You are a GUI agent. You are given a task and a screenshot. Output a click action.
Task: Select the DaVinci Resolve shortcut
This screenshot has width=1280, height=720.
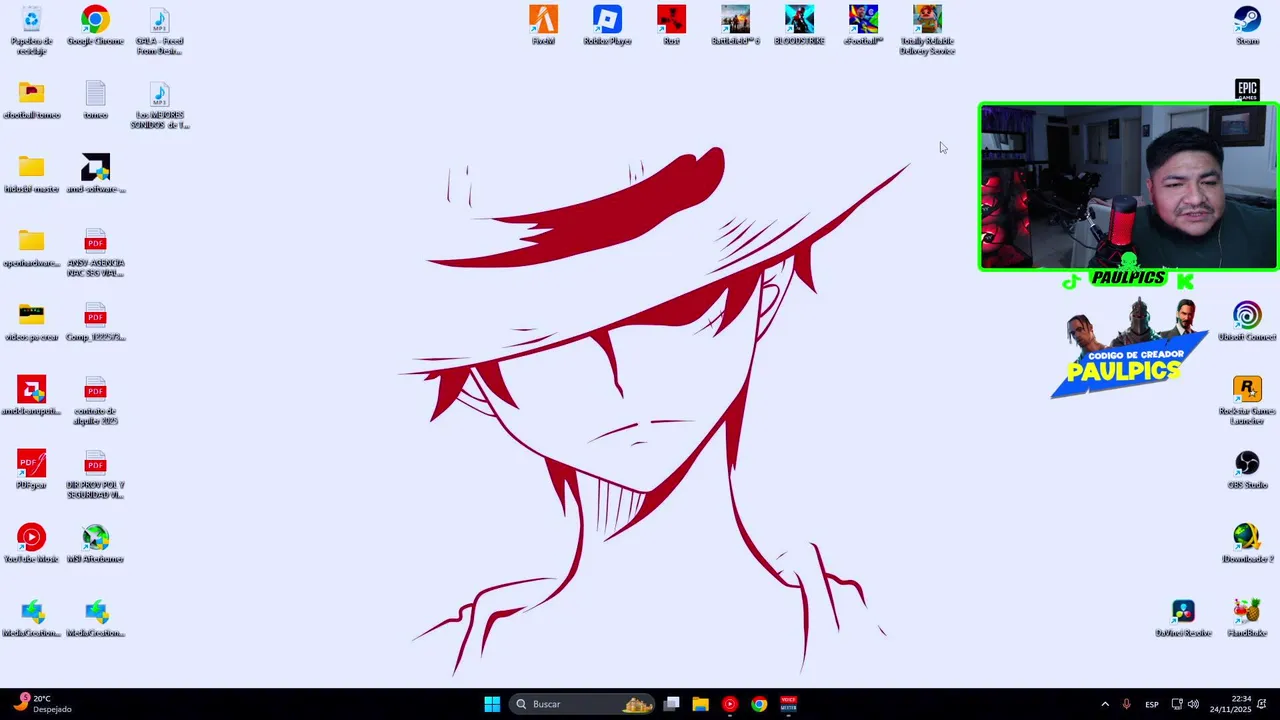(1183, 618)
